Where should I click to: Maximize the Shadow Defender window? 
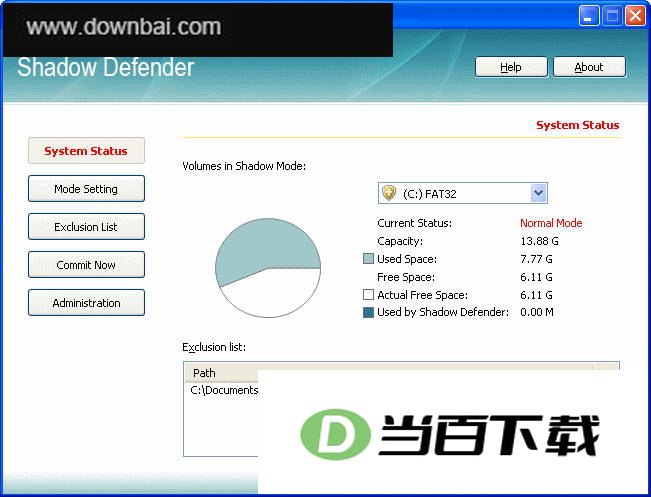coord(612,16)
